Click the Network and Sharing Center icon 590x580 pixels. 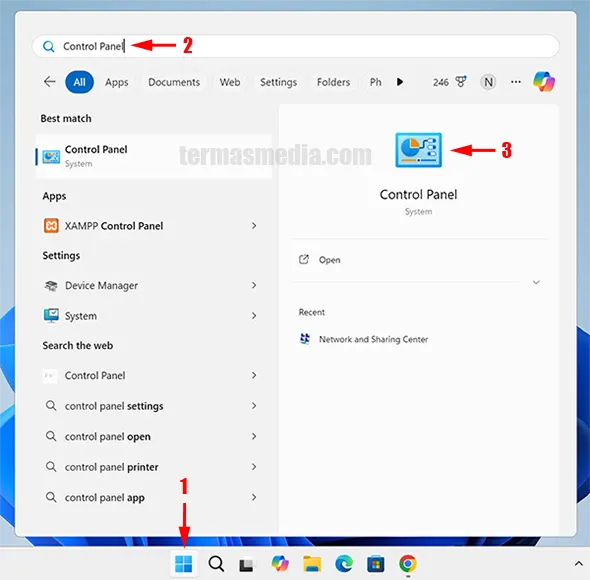click(305, 339)
